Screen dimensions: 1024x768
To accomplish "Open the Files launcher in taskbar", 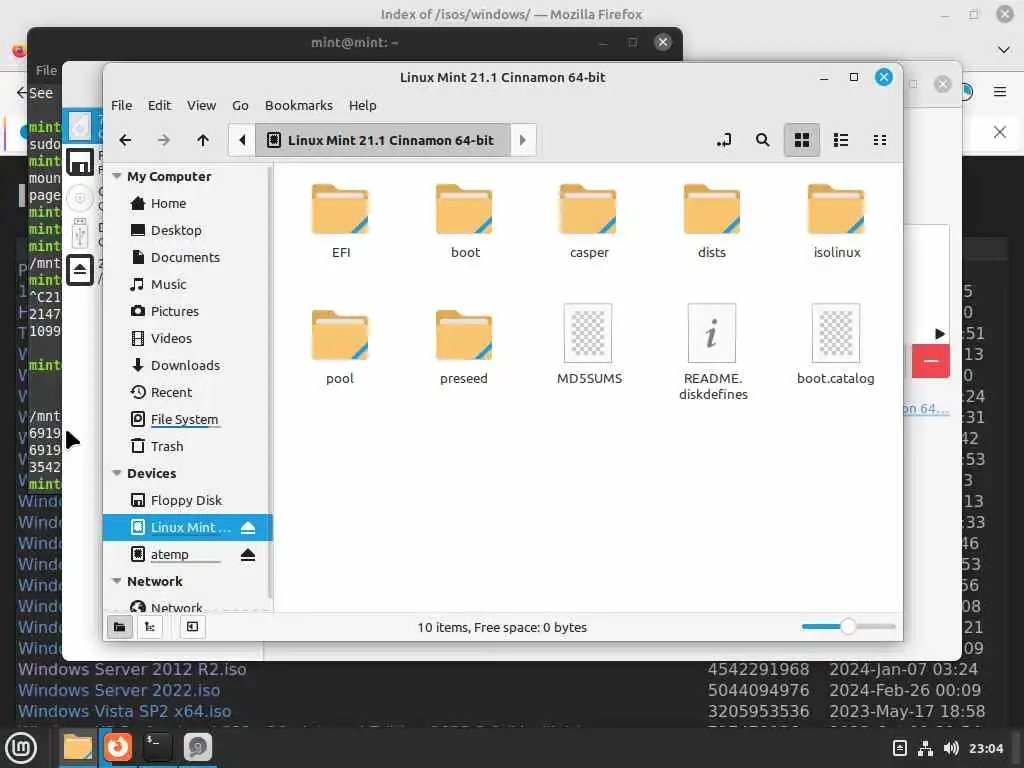I will coord(78,748).
